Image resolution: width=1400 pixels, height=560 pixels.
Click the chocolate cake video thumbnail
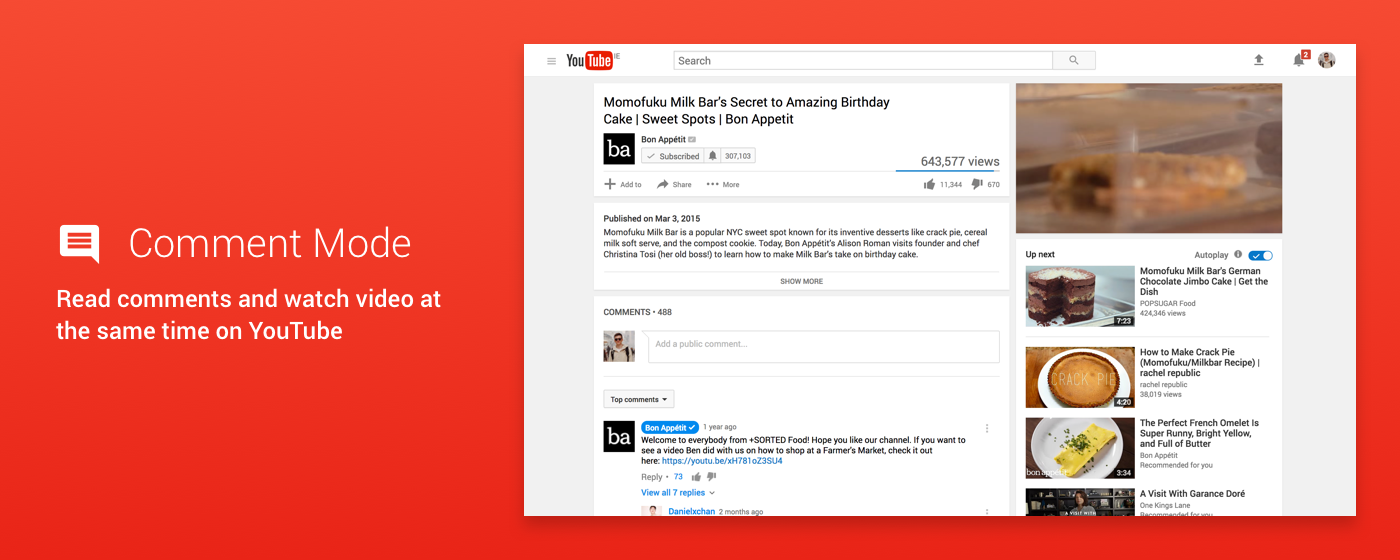1080,296
